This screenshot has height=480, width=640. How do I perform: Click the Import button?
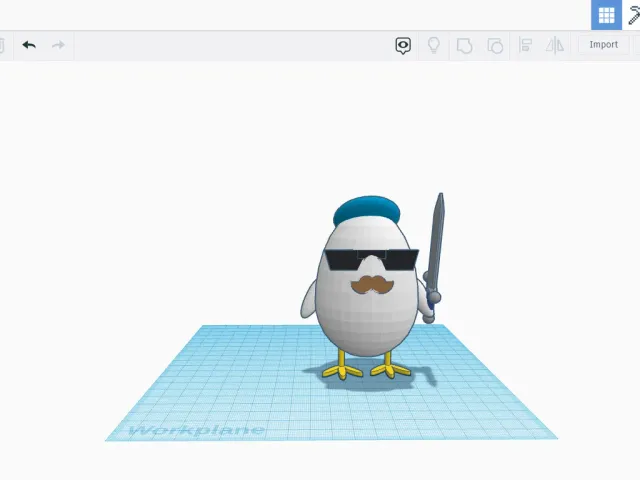(x=603, y=44)
